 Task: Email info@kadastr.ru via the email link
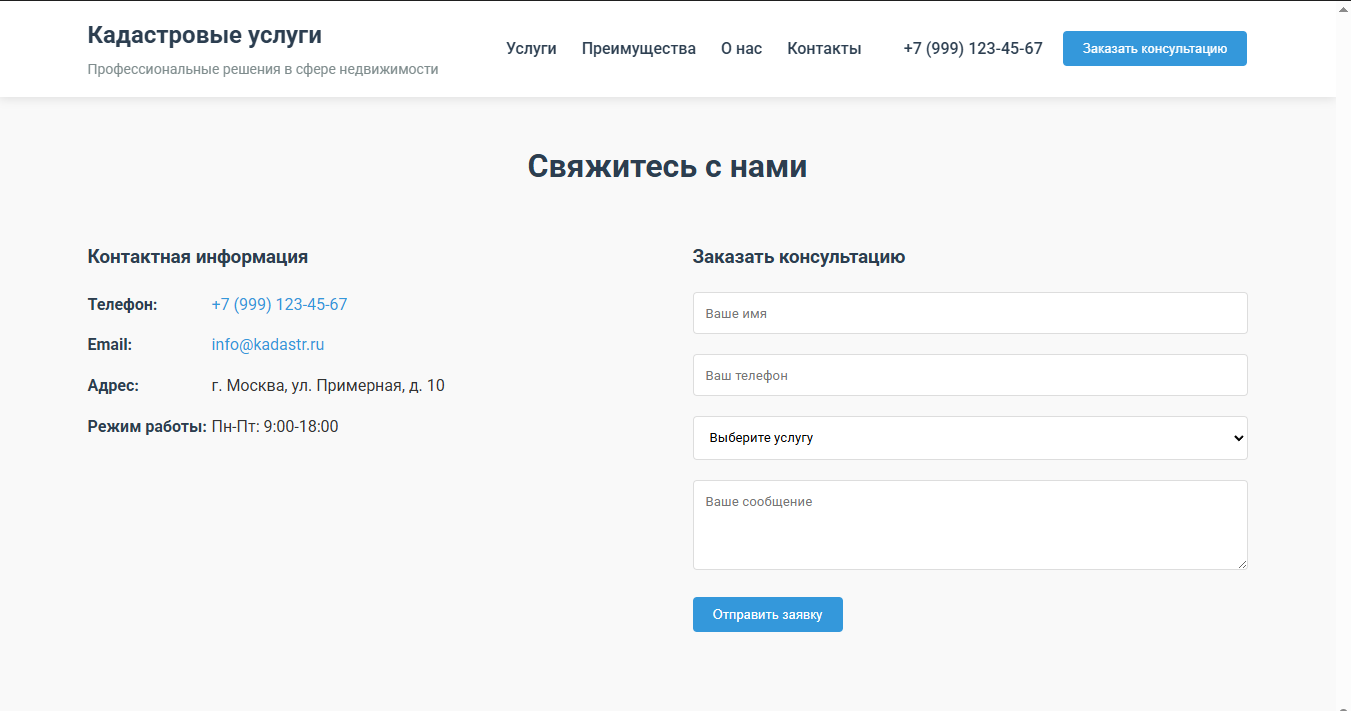click(267, 344)
